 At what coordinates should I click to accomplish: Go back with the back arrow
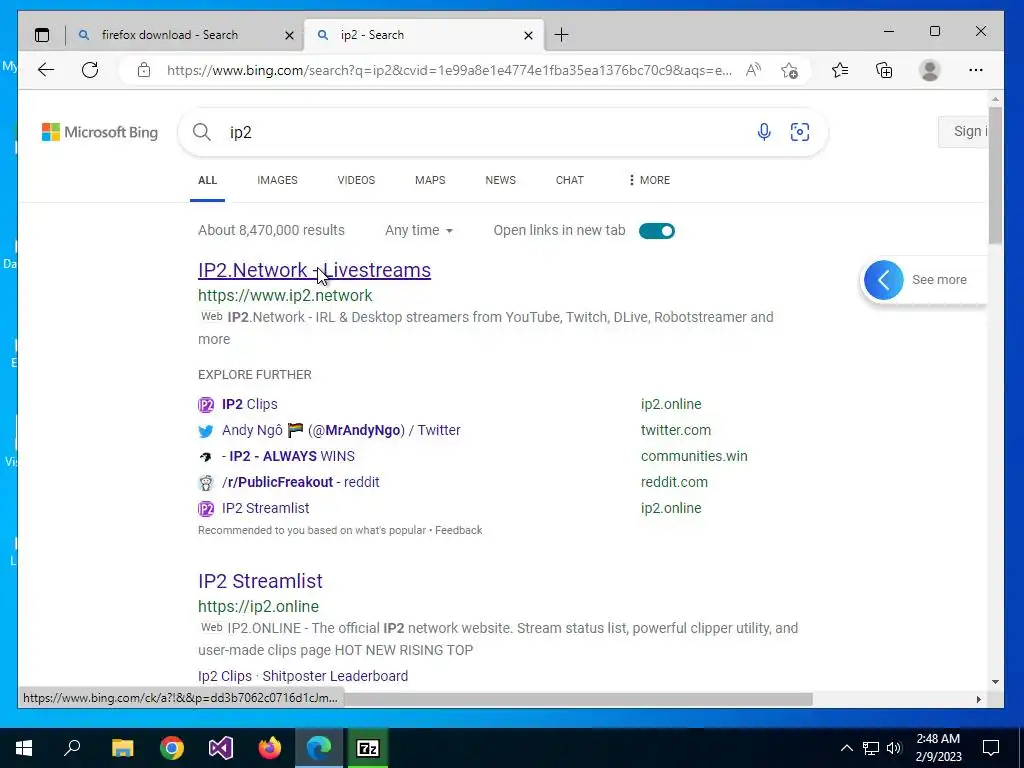[46, 70]
